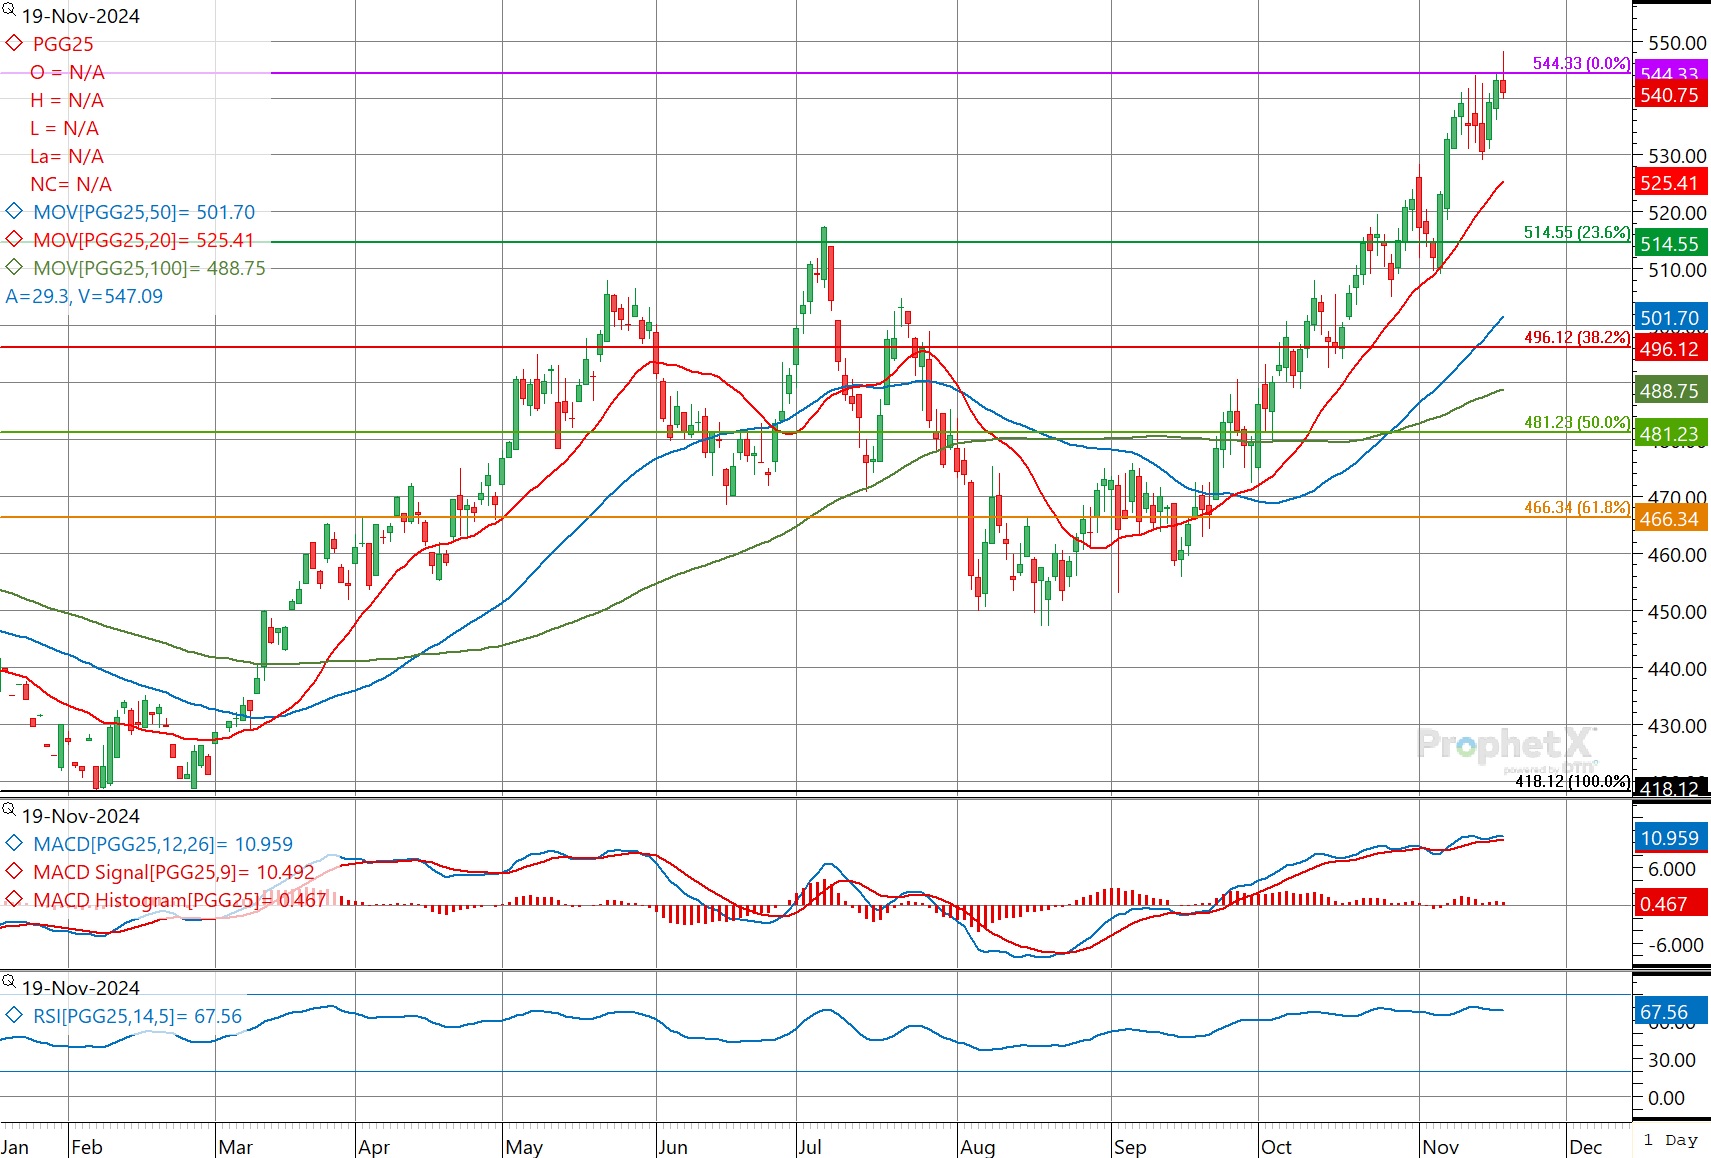Select the MOV[PGG25,100]= 488.75 legend text
This screenshot has width=1711, height=1158.
pyautogui.click(x=149, y=268)
